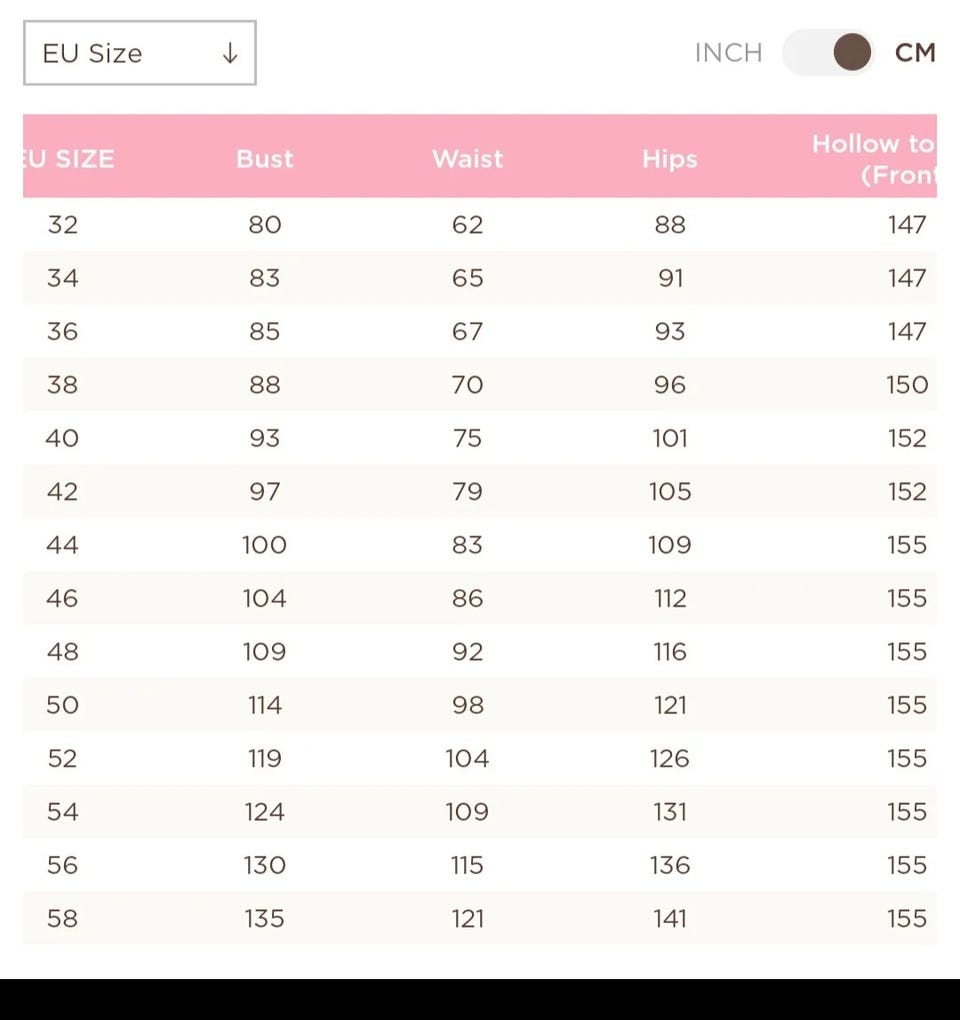Open the EU Size dropdown

139,53
